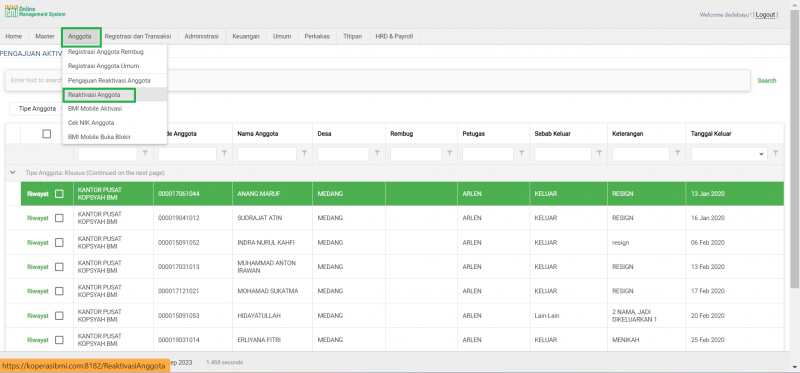The width and height of the screenshot is (800, 373).
Task: Click the Rembug filter field
Action: (415, 154)
